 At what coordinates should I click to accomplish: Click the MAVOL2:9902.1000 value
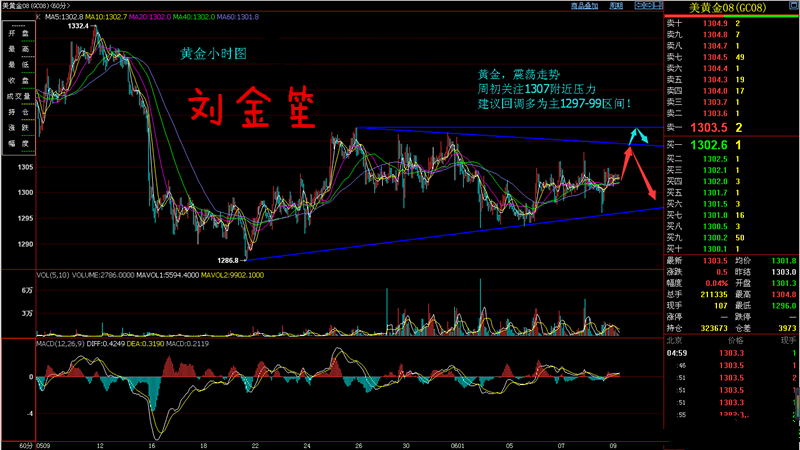232,275
